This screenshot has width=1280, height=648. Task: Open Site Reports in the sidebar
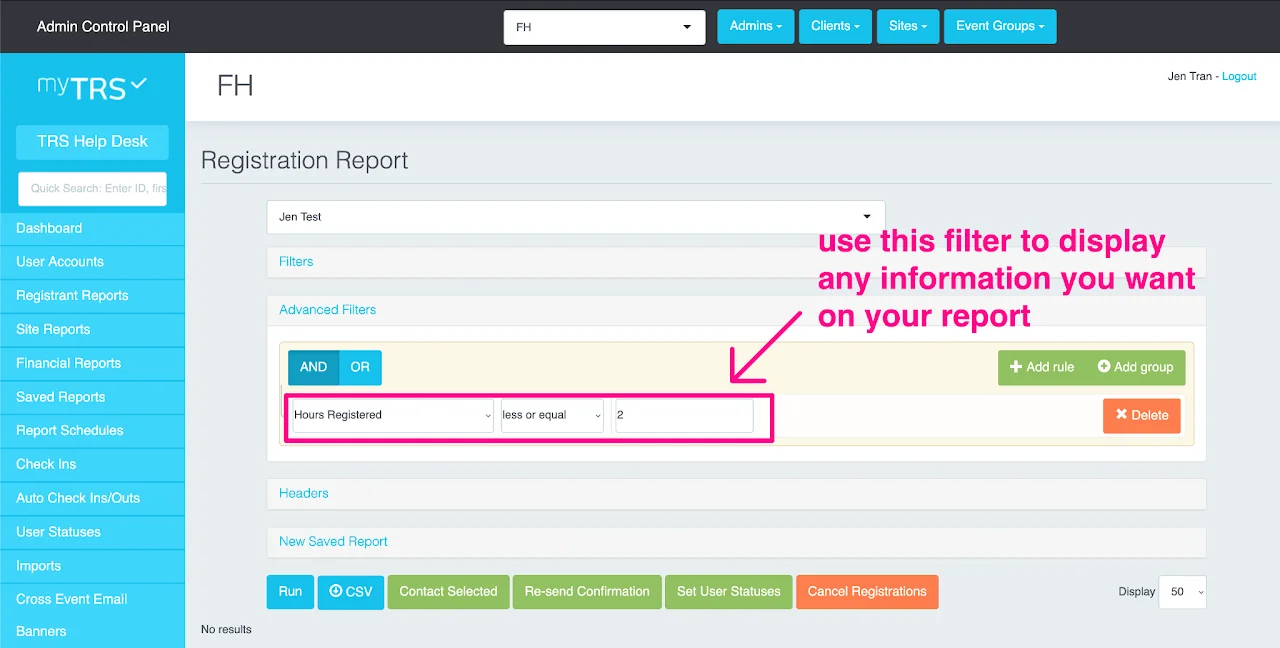tap(92, 330)
